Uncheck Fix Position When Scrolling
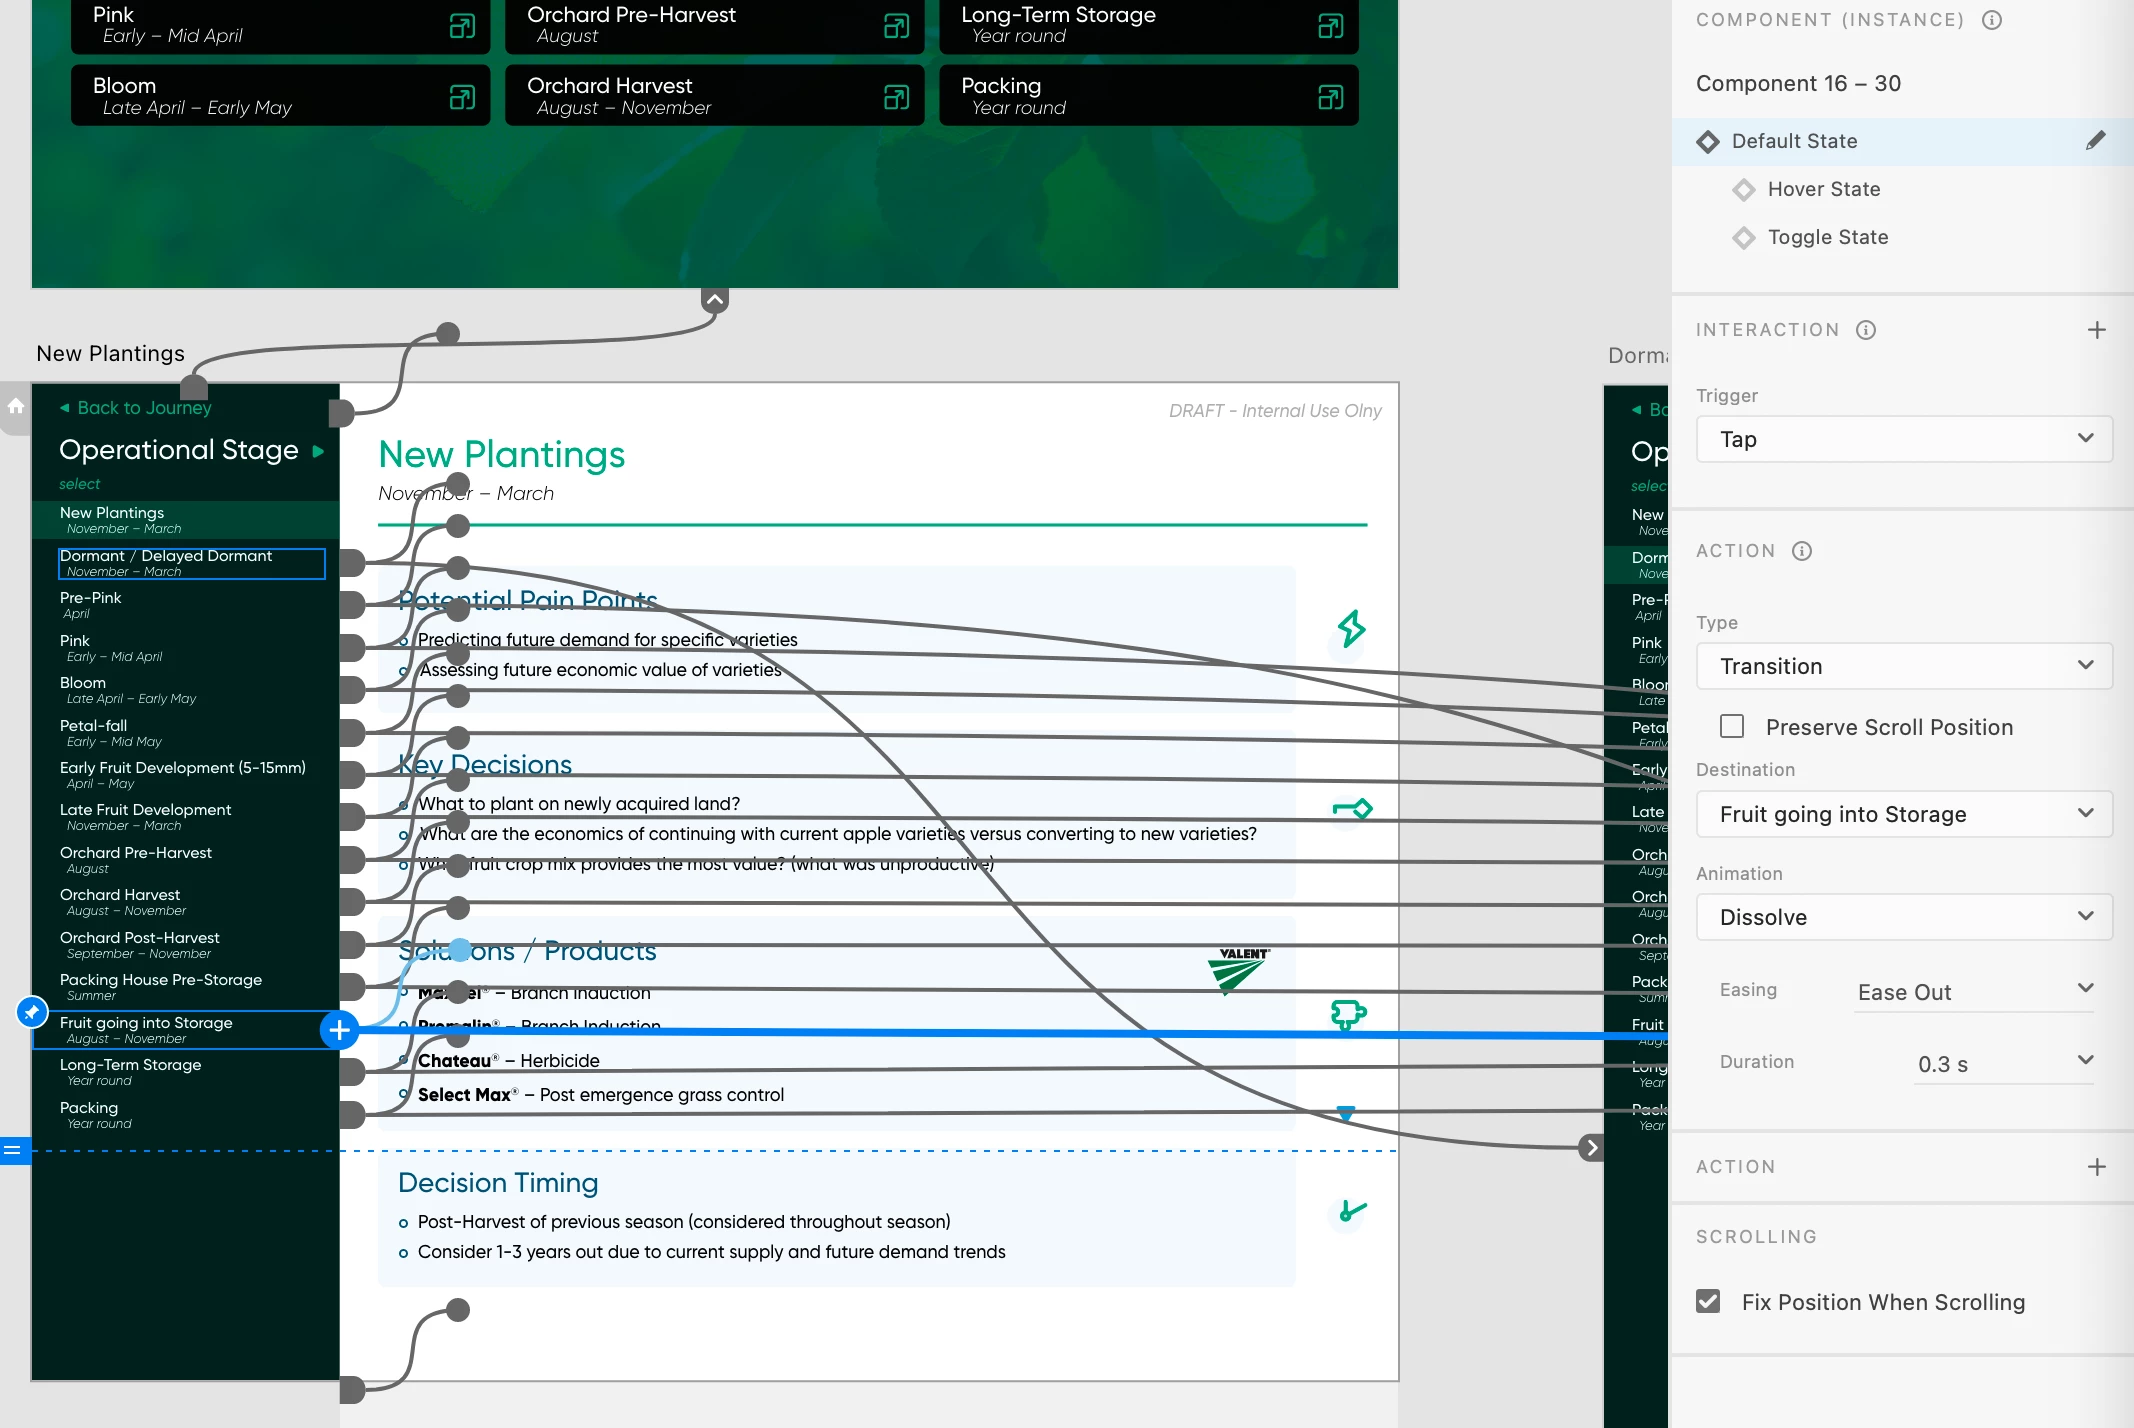The height and width of the screenshot is (1428, 2134). [x=1708, y=1302]
